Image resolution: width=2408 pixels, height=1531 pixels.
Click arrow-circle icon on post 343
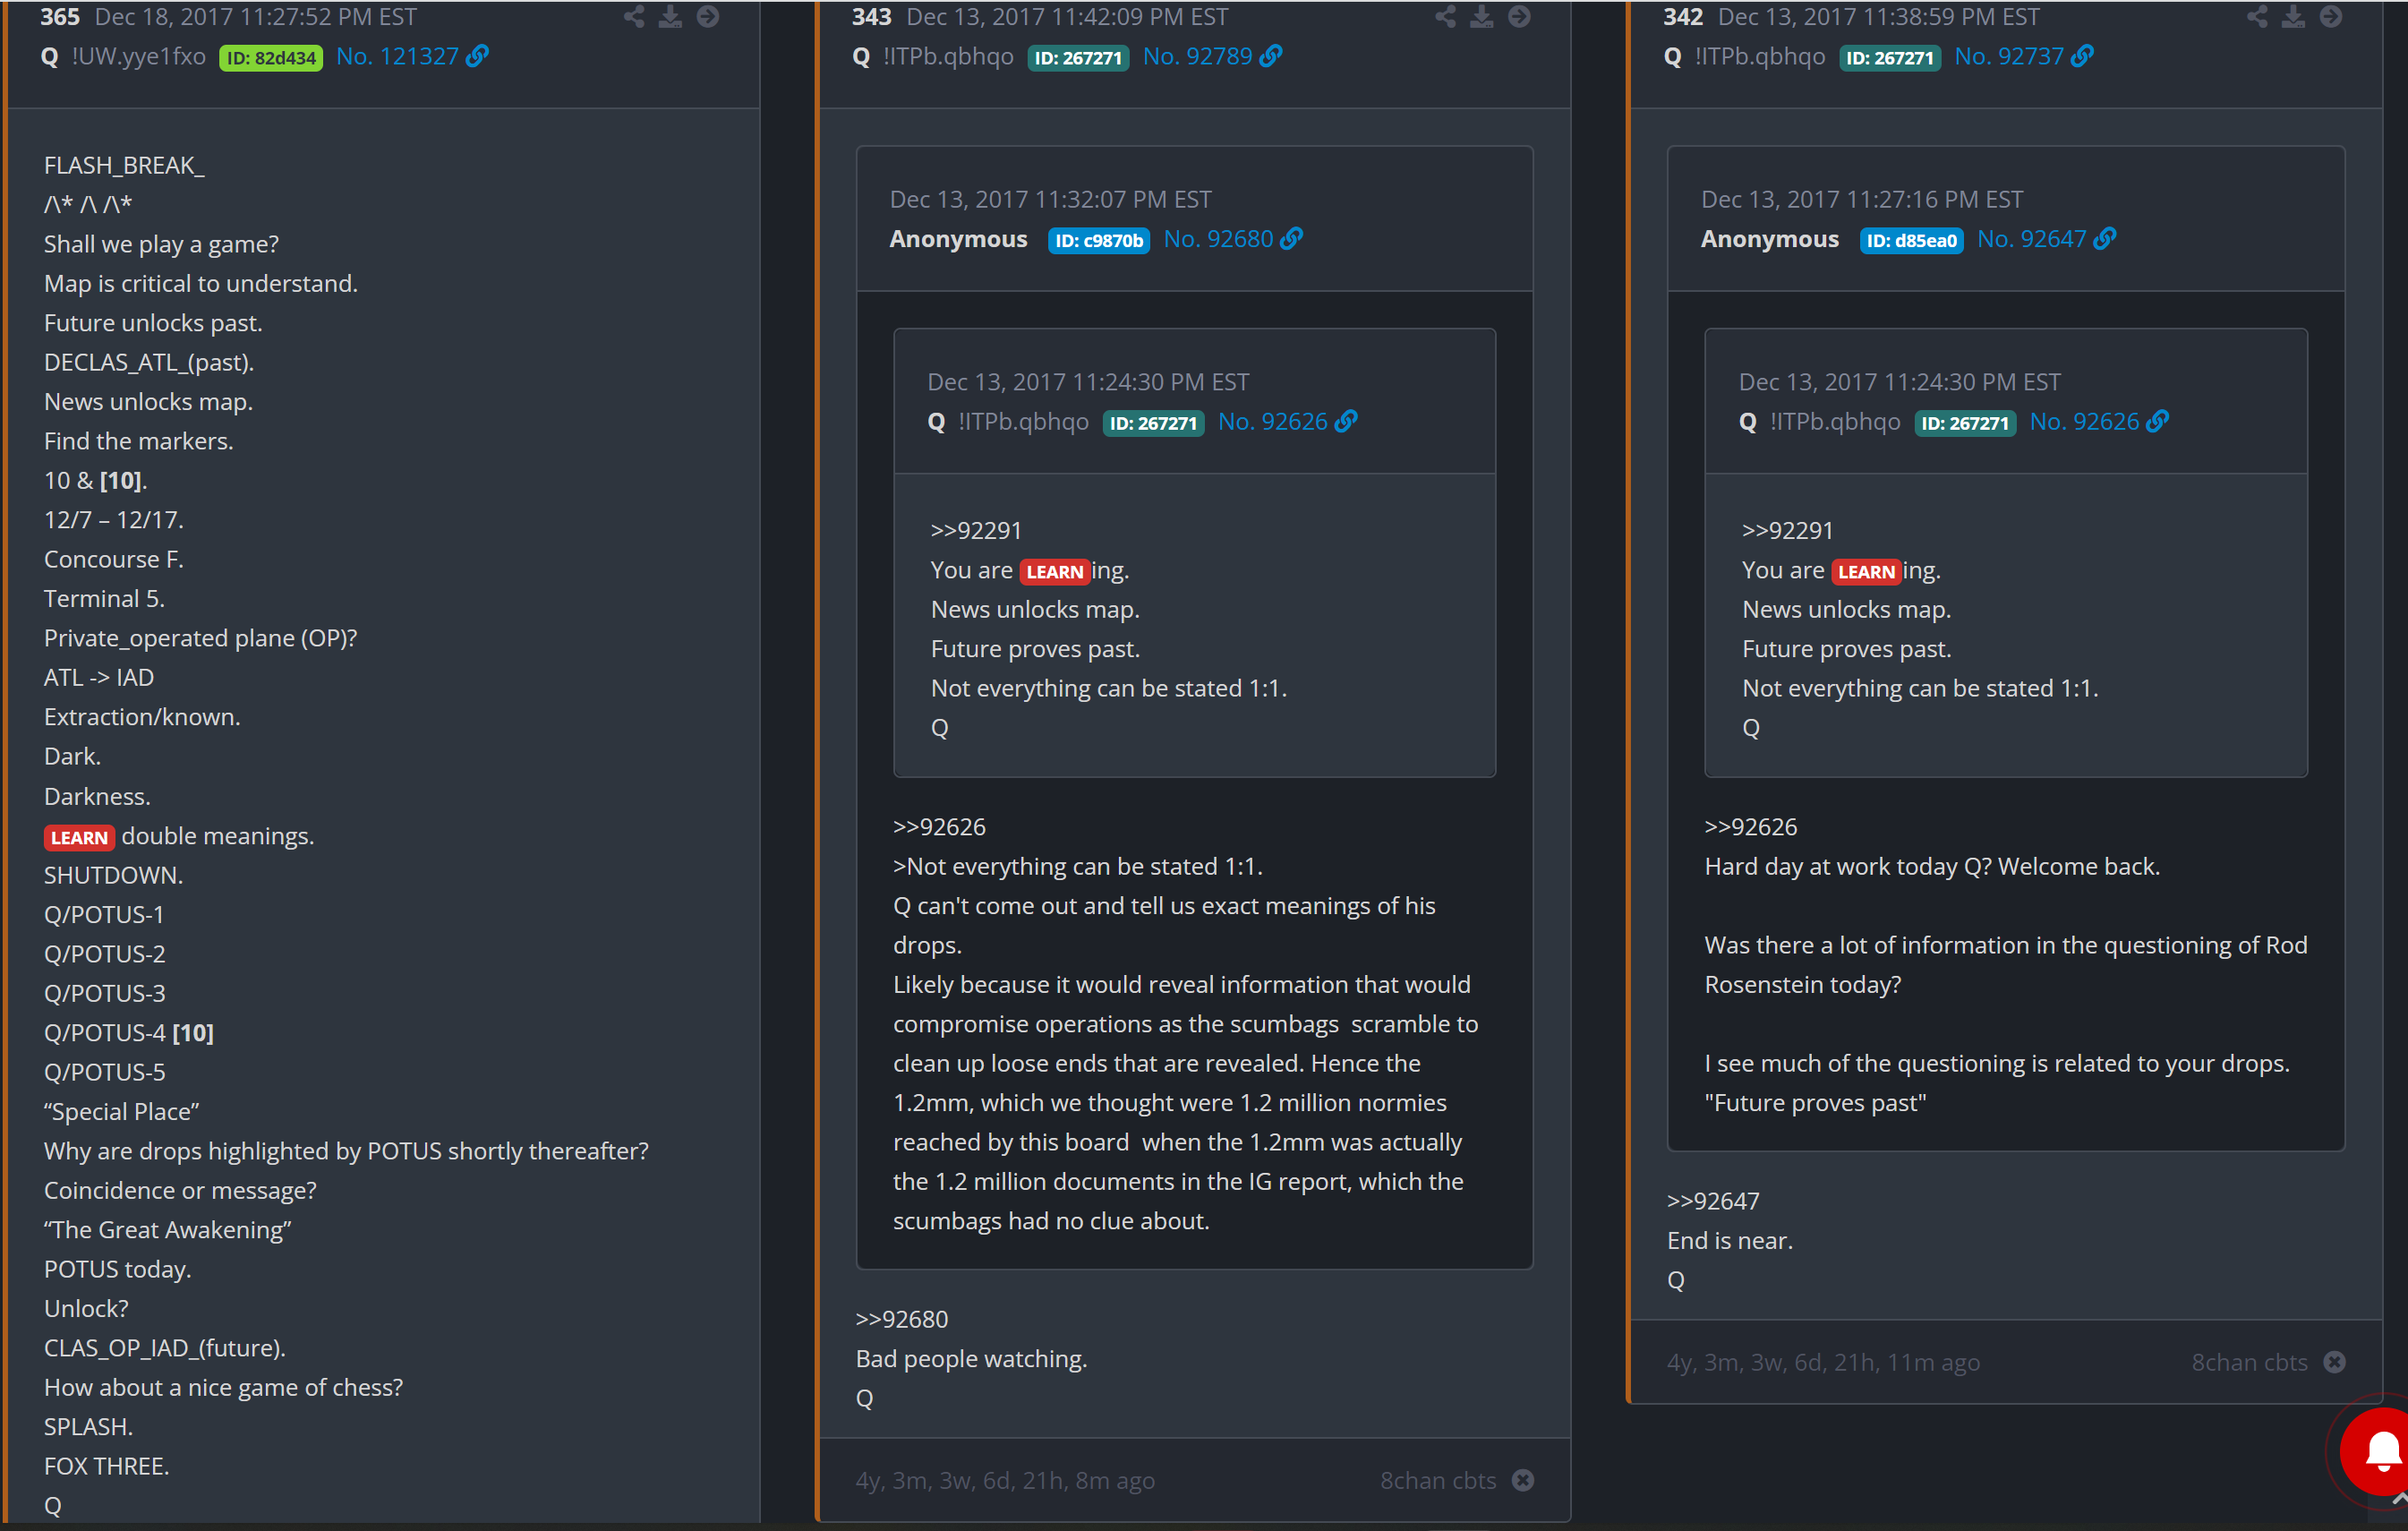[1519, 17]
